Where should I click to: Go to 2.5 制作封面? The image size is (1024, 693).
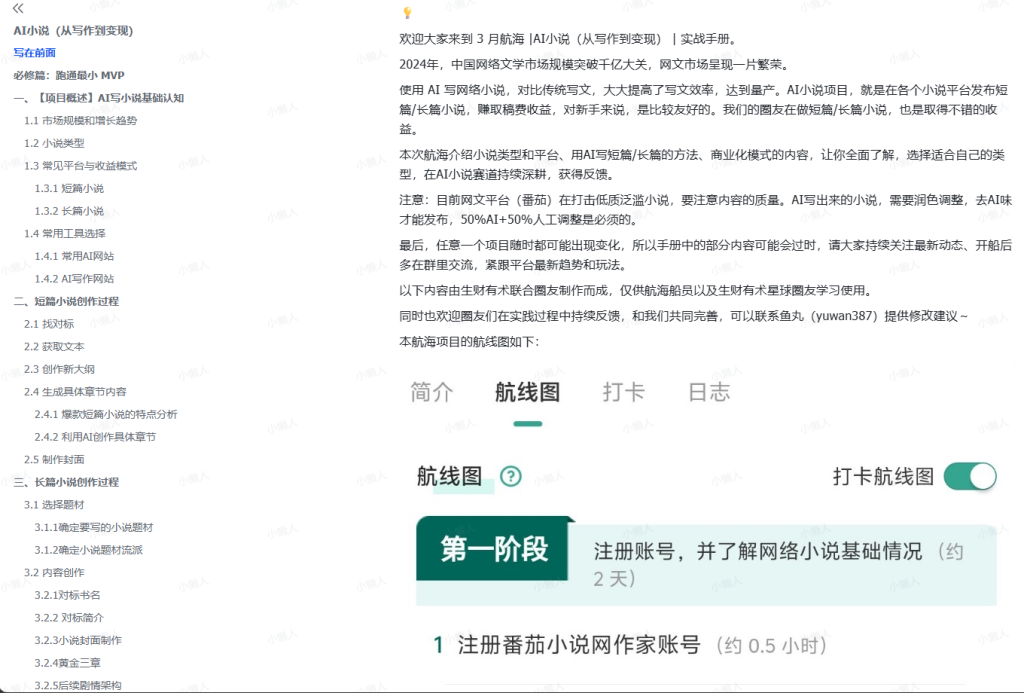[x=54, y=459]
